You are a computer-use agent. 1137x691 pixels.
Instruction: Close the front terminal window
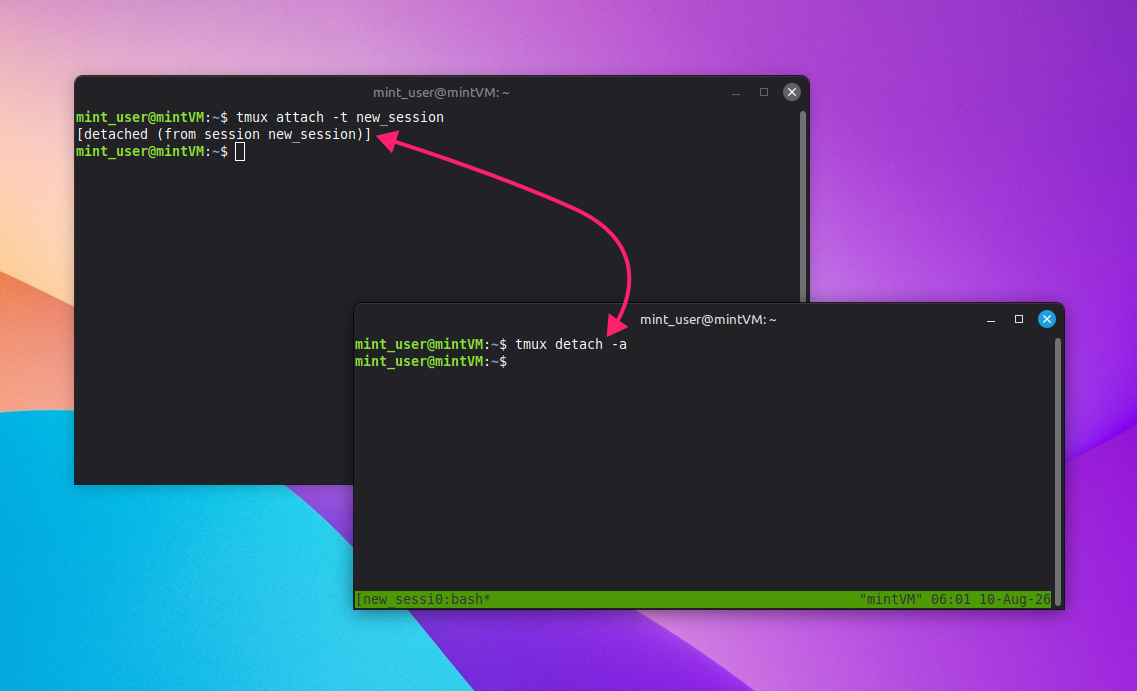click(1046, 319)
